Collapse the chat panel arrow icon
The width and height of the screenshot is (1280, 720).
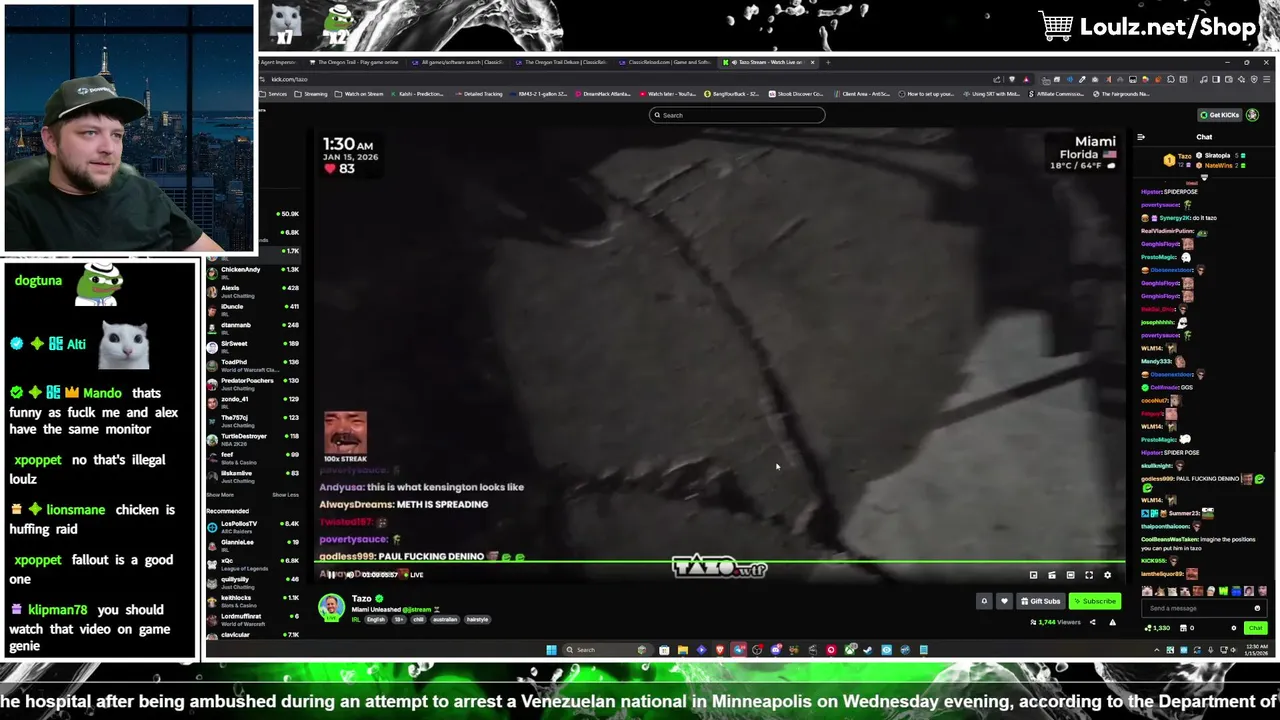pyautogui.click(x=1141, y=137)
